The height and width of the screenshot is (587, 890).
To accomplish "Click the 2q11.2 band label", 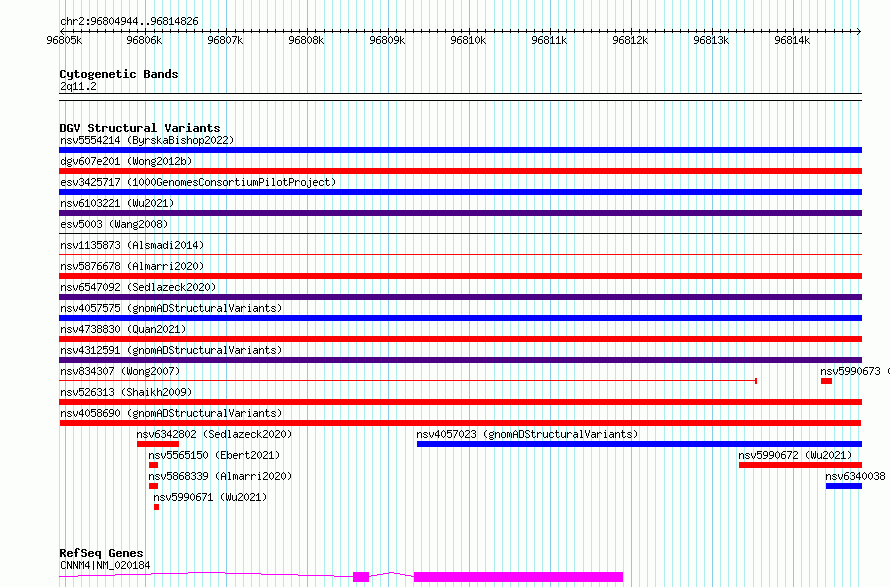I will click(x=78, y=86).
